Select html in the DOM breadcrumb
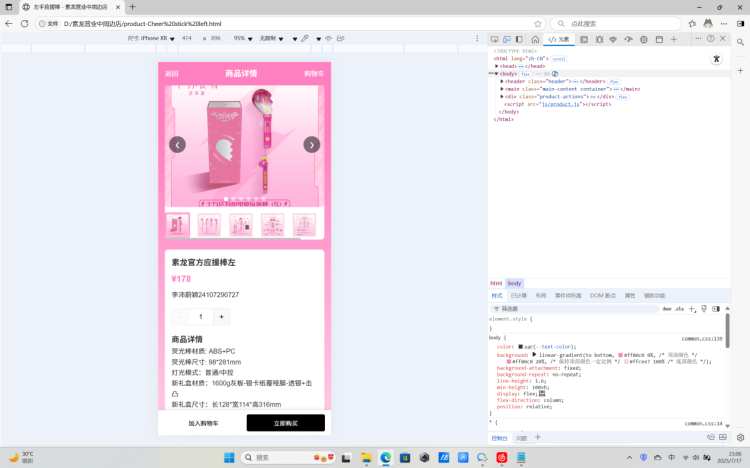The image size is (750, 468). [x=496, y=283]
